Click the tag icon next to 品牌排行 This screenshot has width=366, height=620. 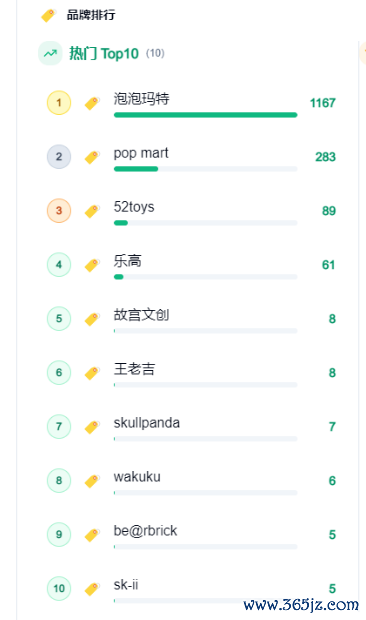[49, 15]
